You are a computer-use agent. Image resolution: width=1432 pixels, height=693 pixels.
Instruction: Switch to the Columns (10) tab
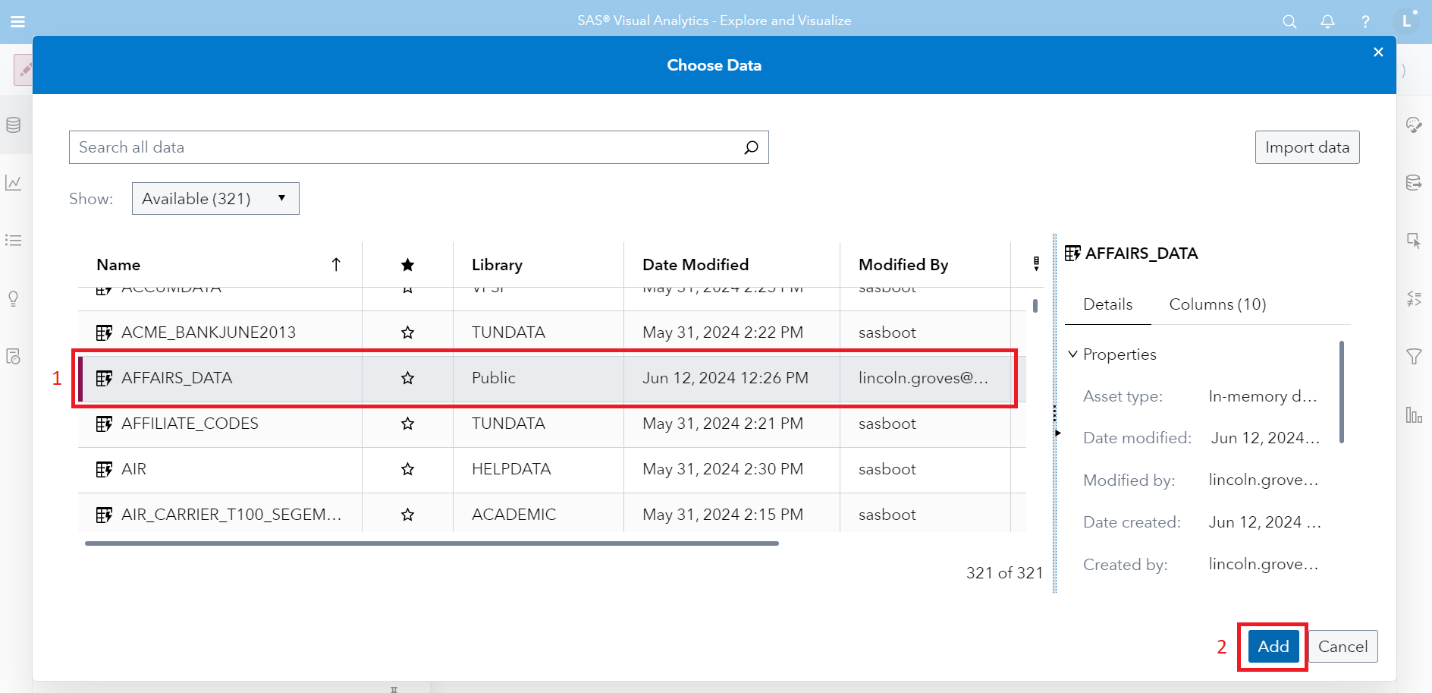click(1217, 304)
